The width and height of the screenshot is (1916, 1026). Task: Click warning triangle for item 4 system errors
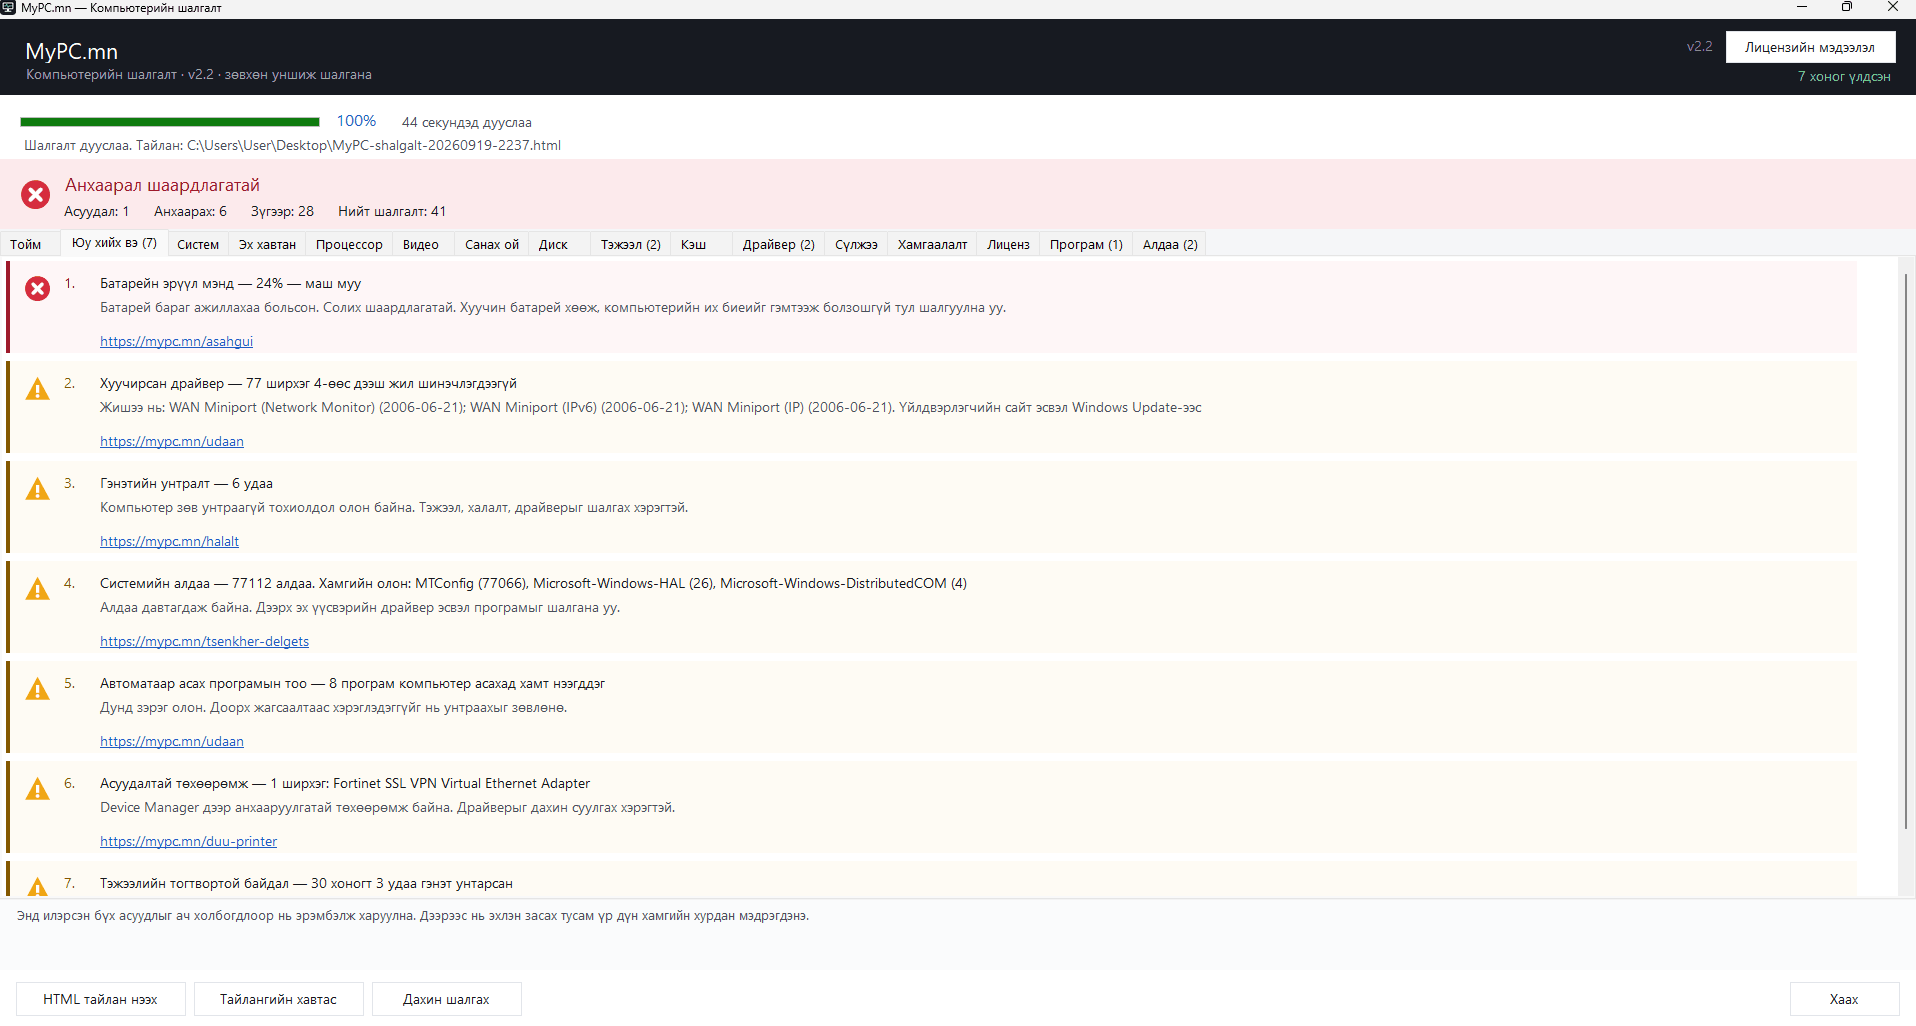coord(38,589)
